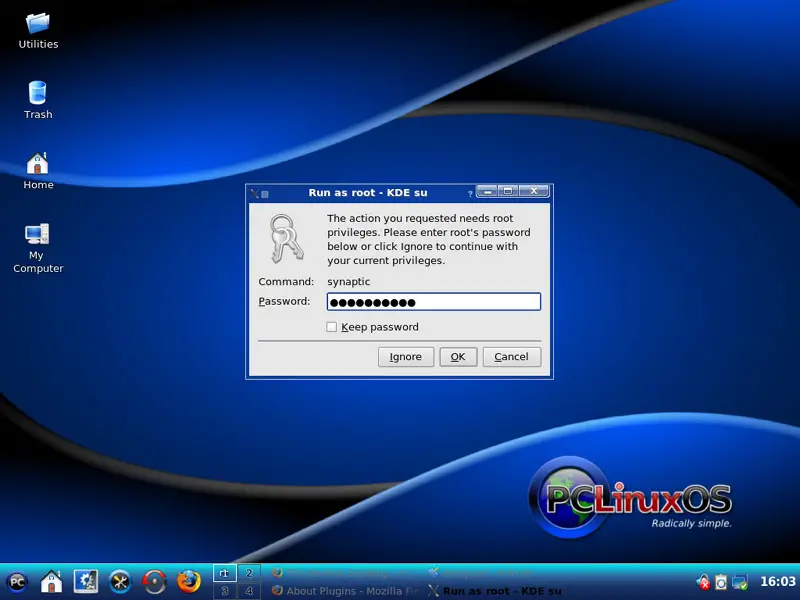
Task: Switch to About Plugins - Mozilla Firefox taskbar entry
Action: pos(345,591)
